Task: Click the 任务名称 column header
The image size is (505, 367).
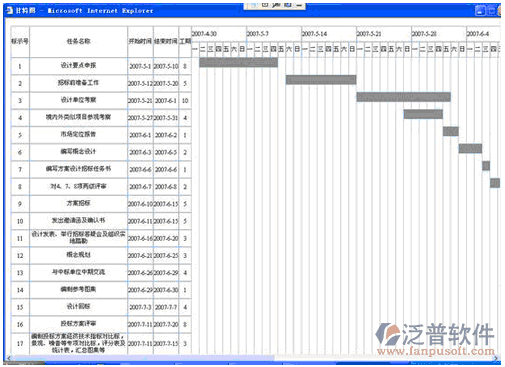Action: pos(78,42)
